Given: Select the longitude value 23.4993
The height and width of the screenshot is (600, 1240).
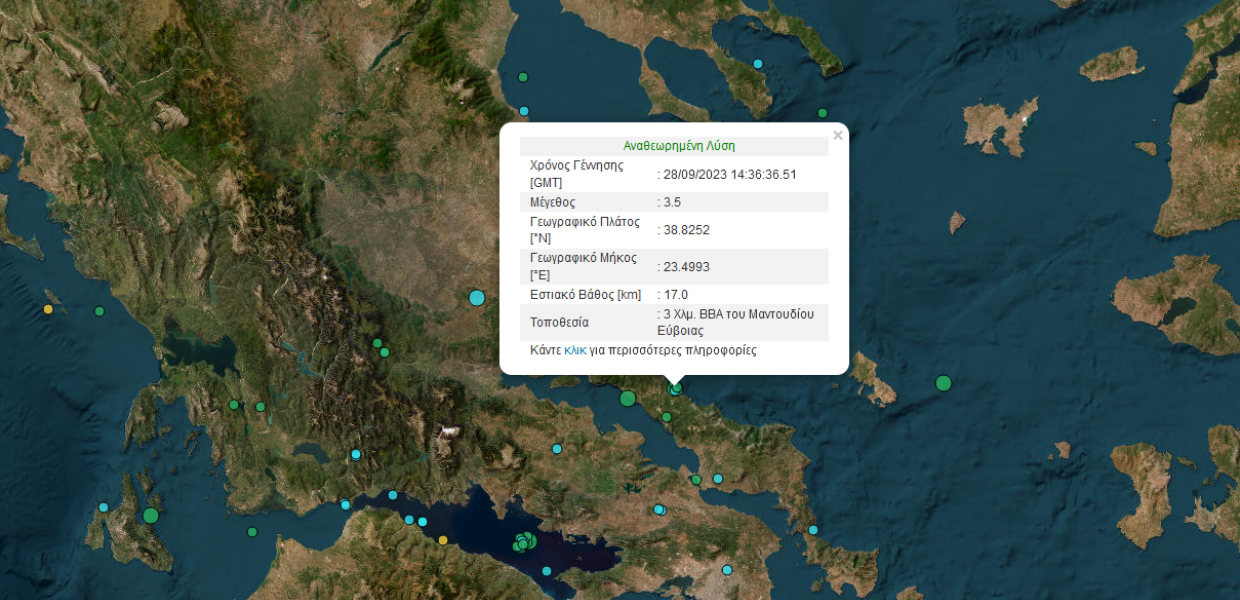Looking at the screenshot, I should [686, 266].
